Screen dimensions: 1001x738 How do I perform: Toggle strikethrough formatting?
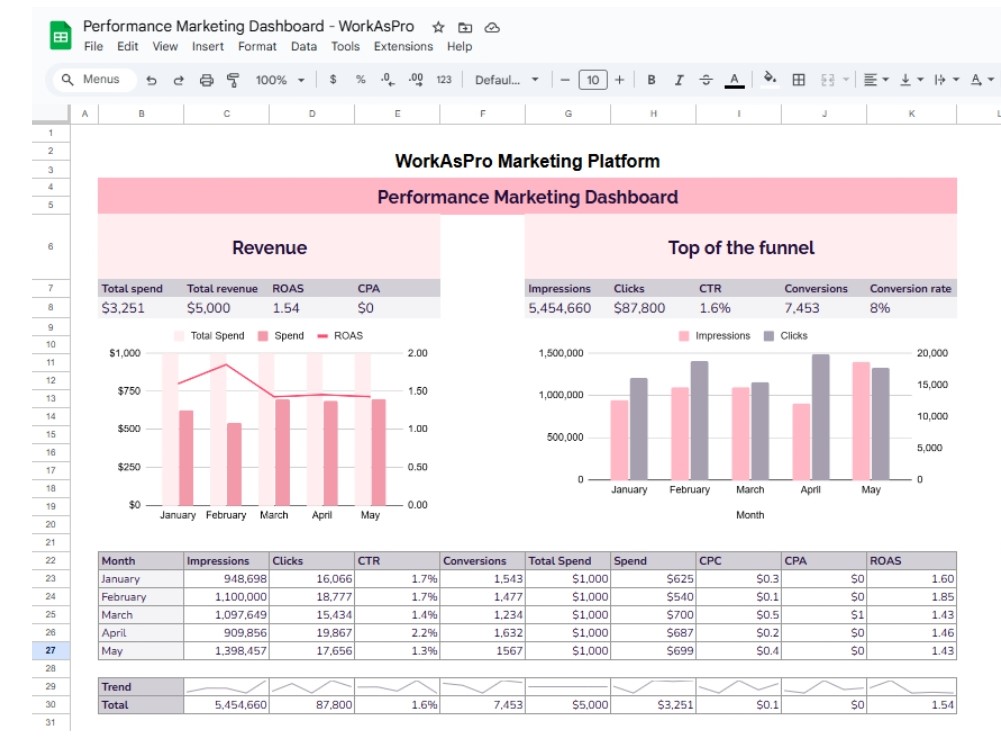coord(706,80)
